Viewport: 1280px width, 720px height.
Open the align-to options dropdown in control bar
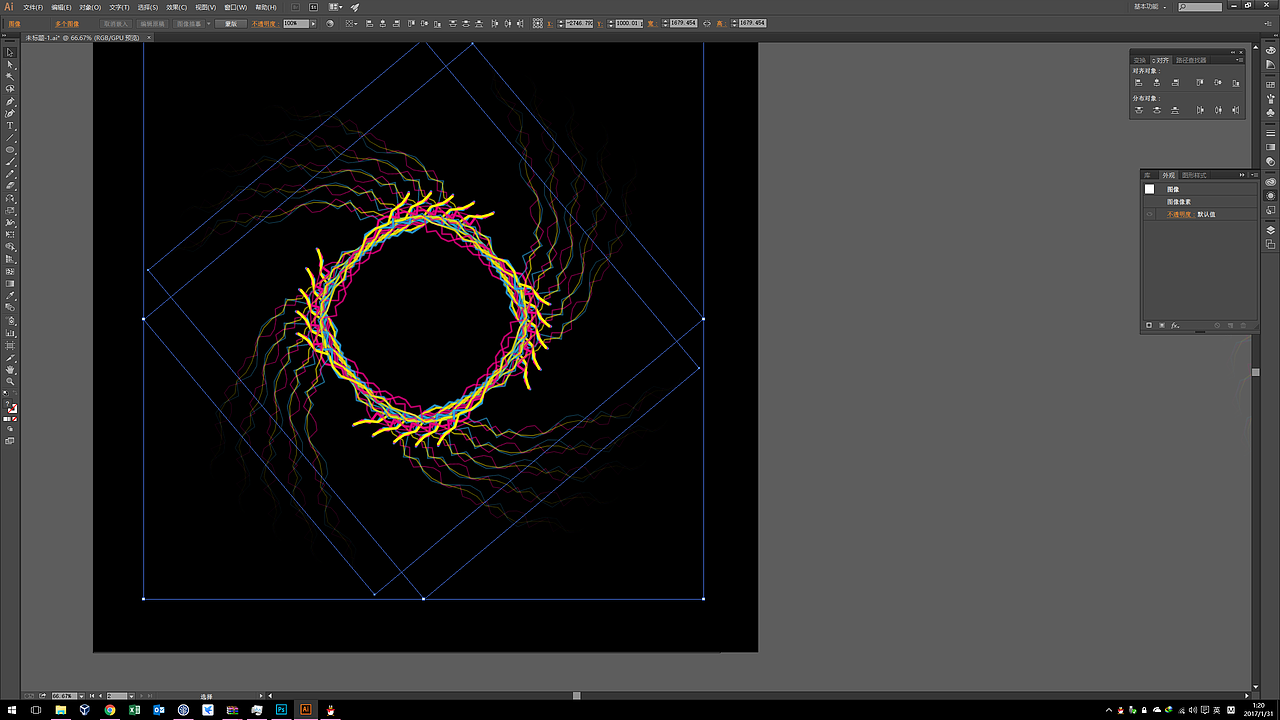tap(350, 23)
